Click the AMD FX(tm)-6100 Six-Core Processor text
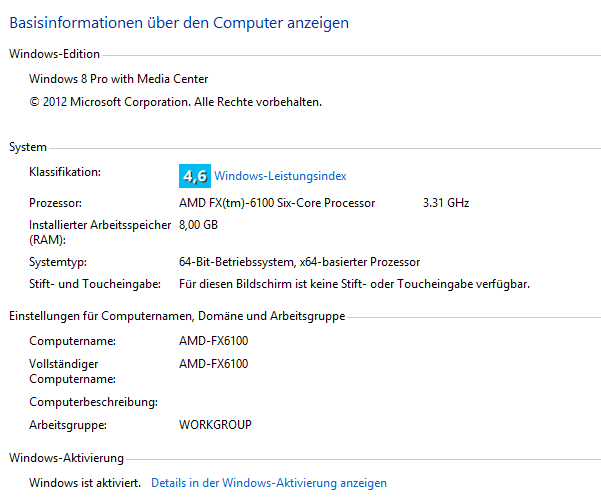This screenshot has width=601, height=502. pyautogui.click(x=277, y=203)
